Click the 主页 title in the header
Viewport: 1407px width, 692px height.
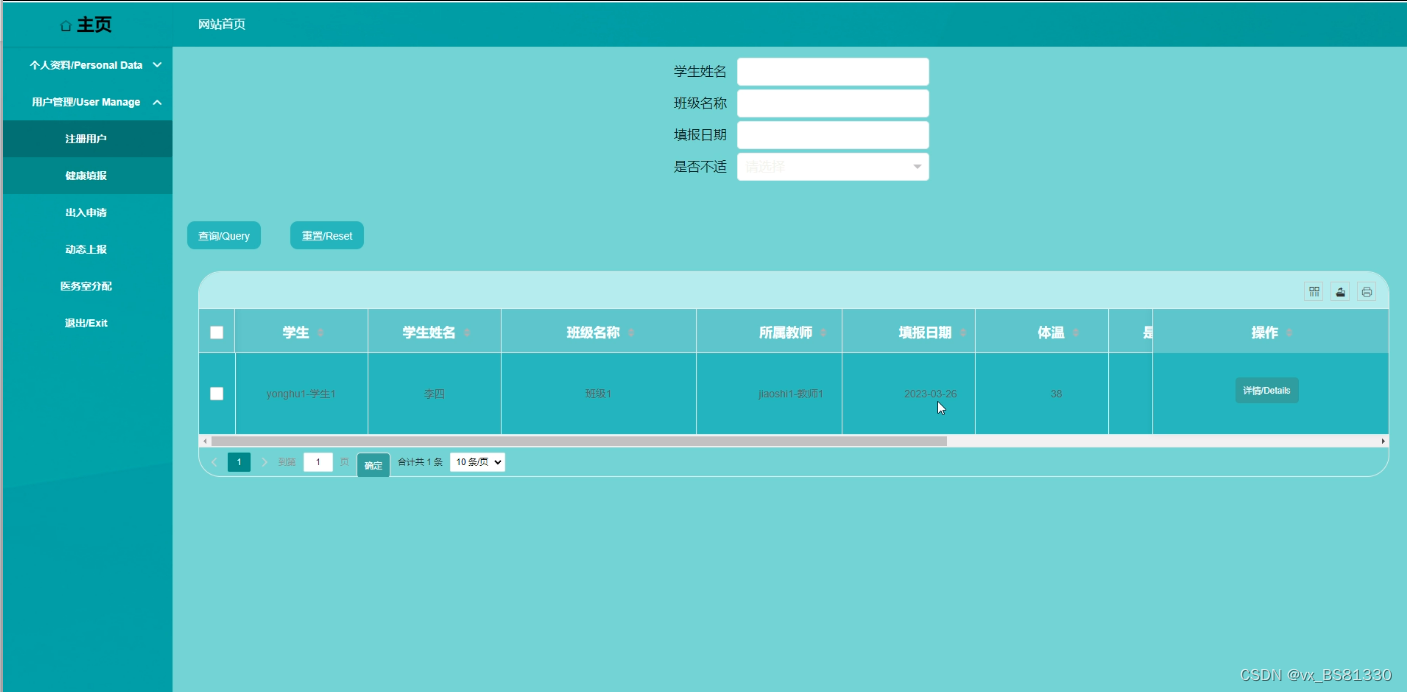[94, 25]
